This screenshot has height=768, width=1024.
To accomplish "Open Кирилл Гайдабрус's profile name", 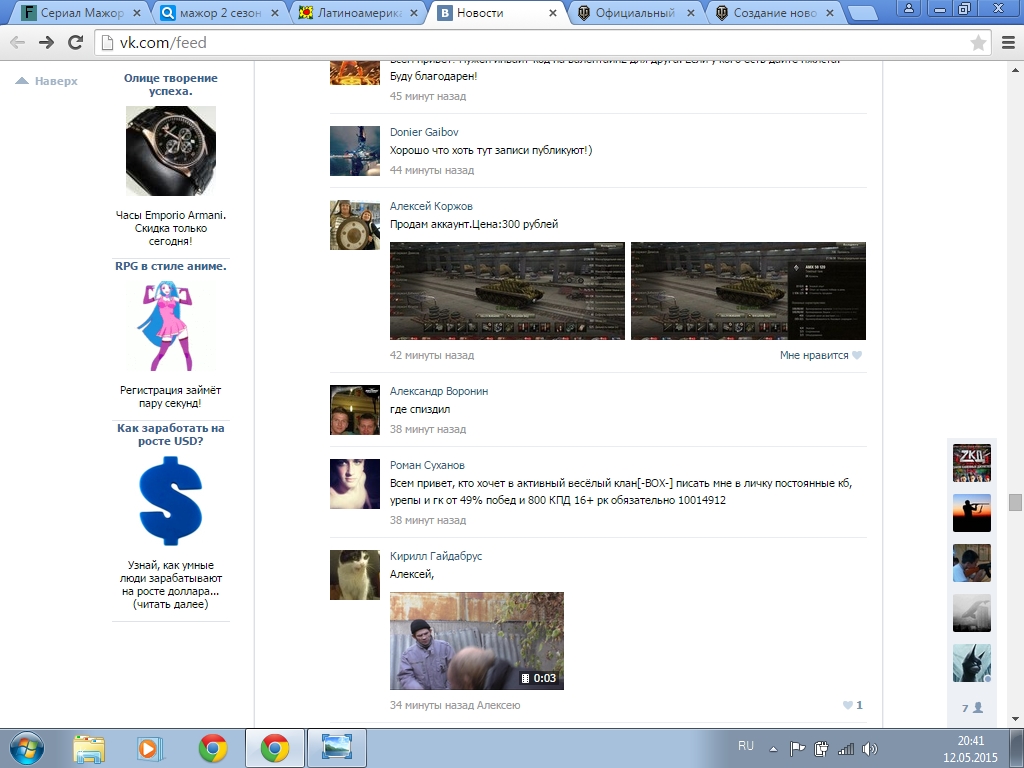I will coord(436,556).
